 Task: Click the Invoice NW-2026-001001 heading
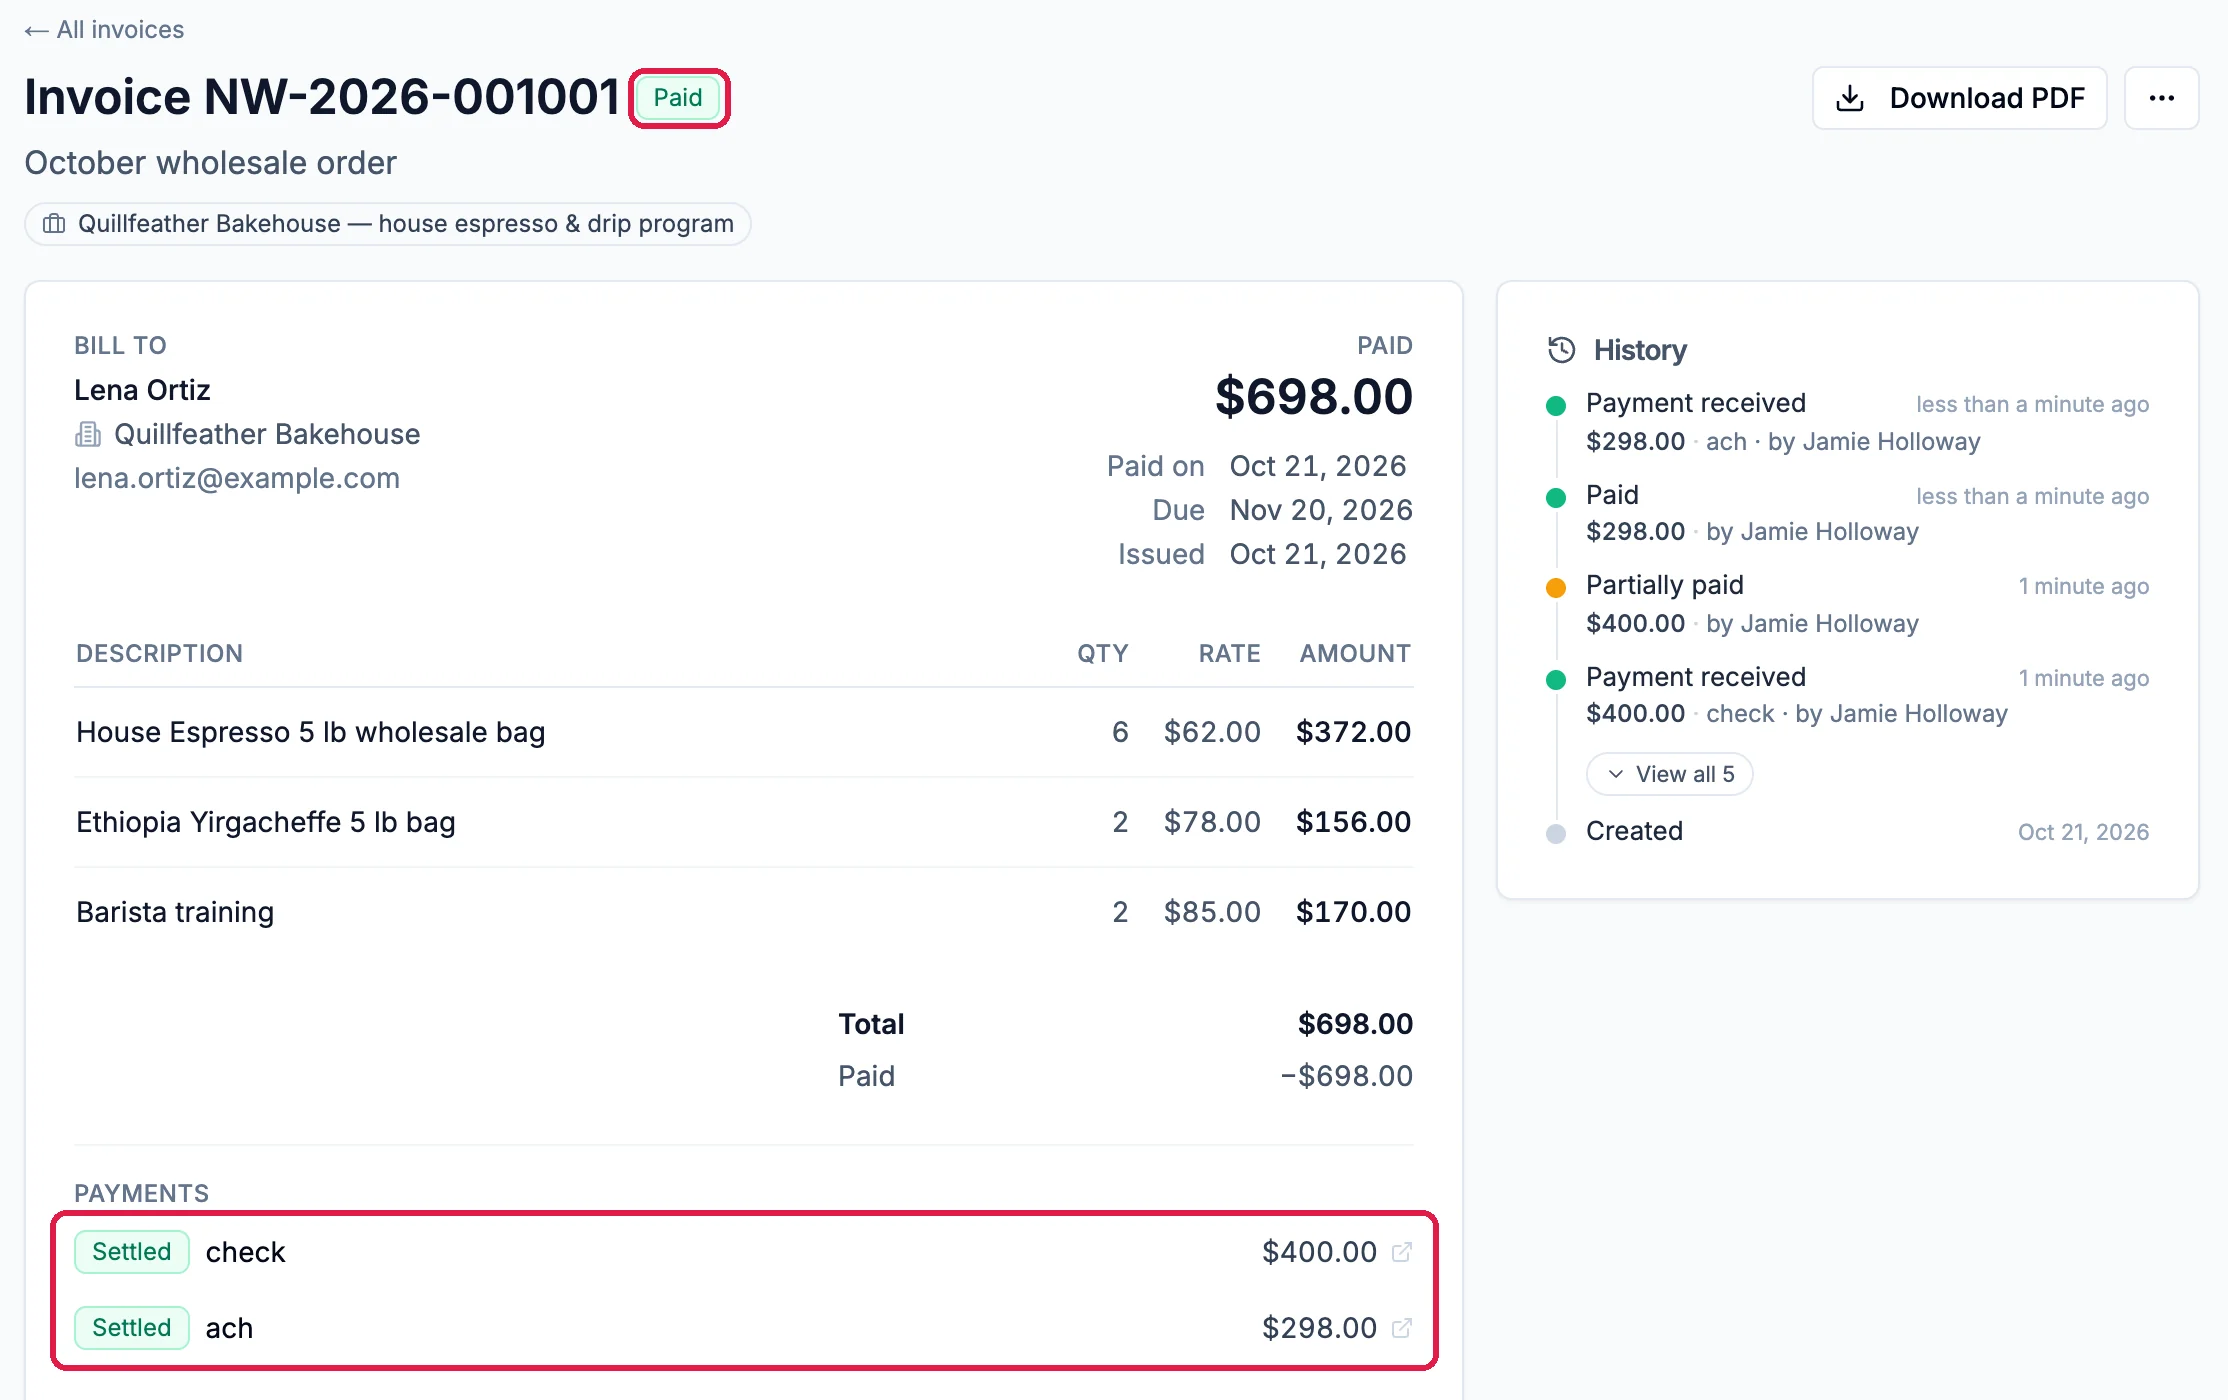(322, 97)
